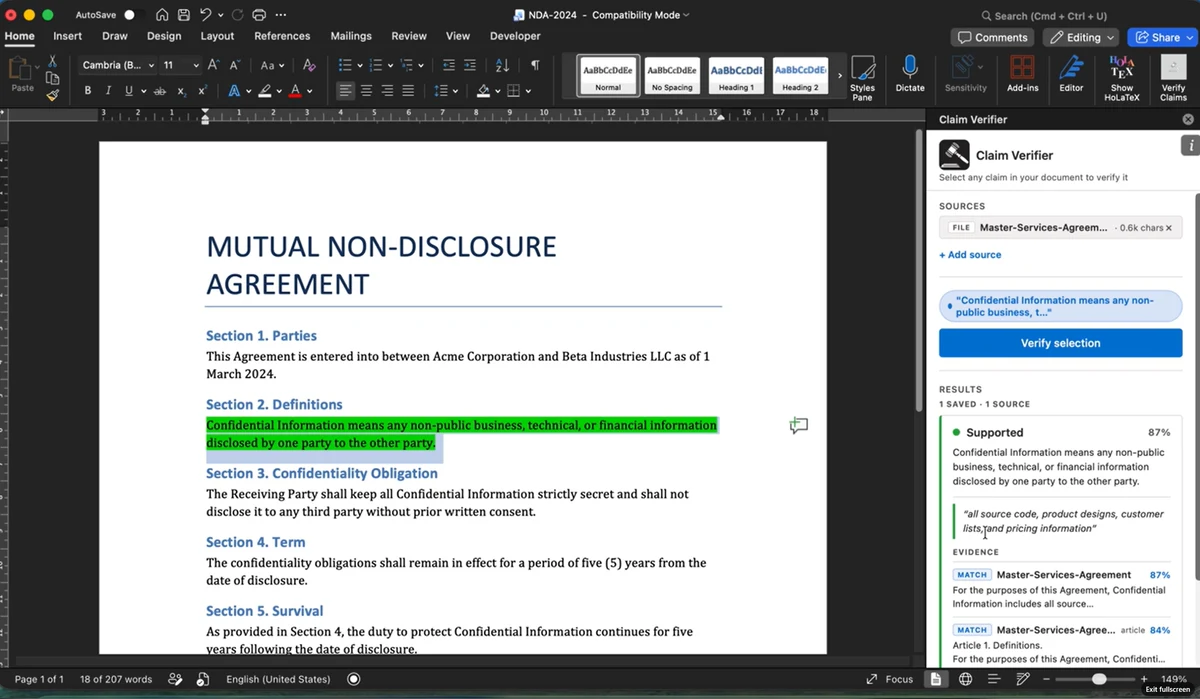Image resolution: width=1200 pixels, height=699 pixels.
Task: Switch to Web Layout view in status bar
Action: click(965, 679)
